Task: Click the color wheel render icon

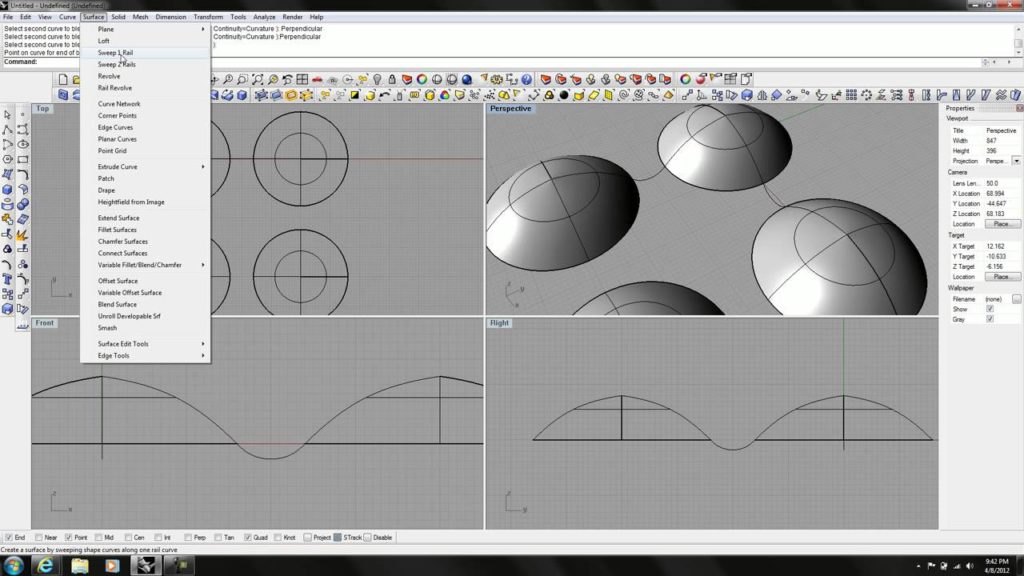Action: pos(422,80)
